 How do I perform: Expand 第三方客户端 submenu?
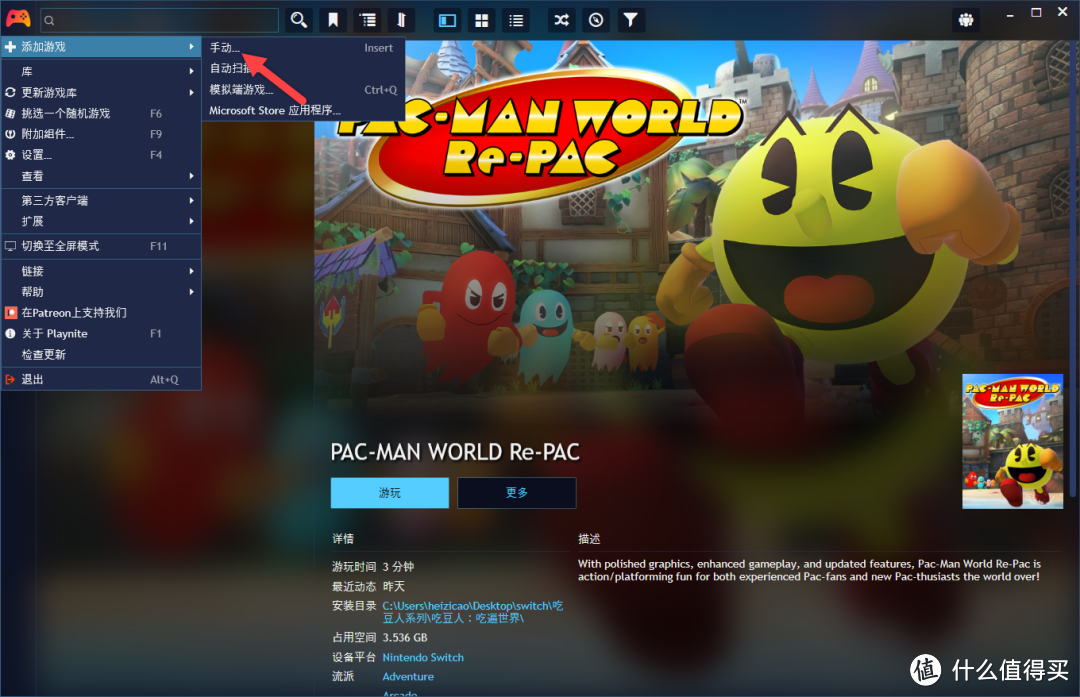(101, 200)
